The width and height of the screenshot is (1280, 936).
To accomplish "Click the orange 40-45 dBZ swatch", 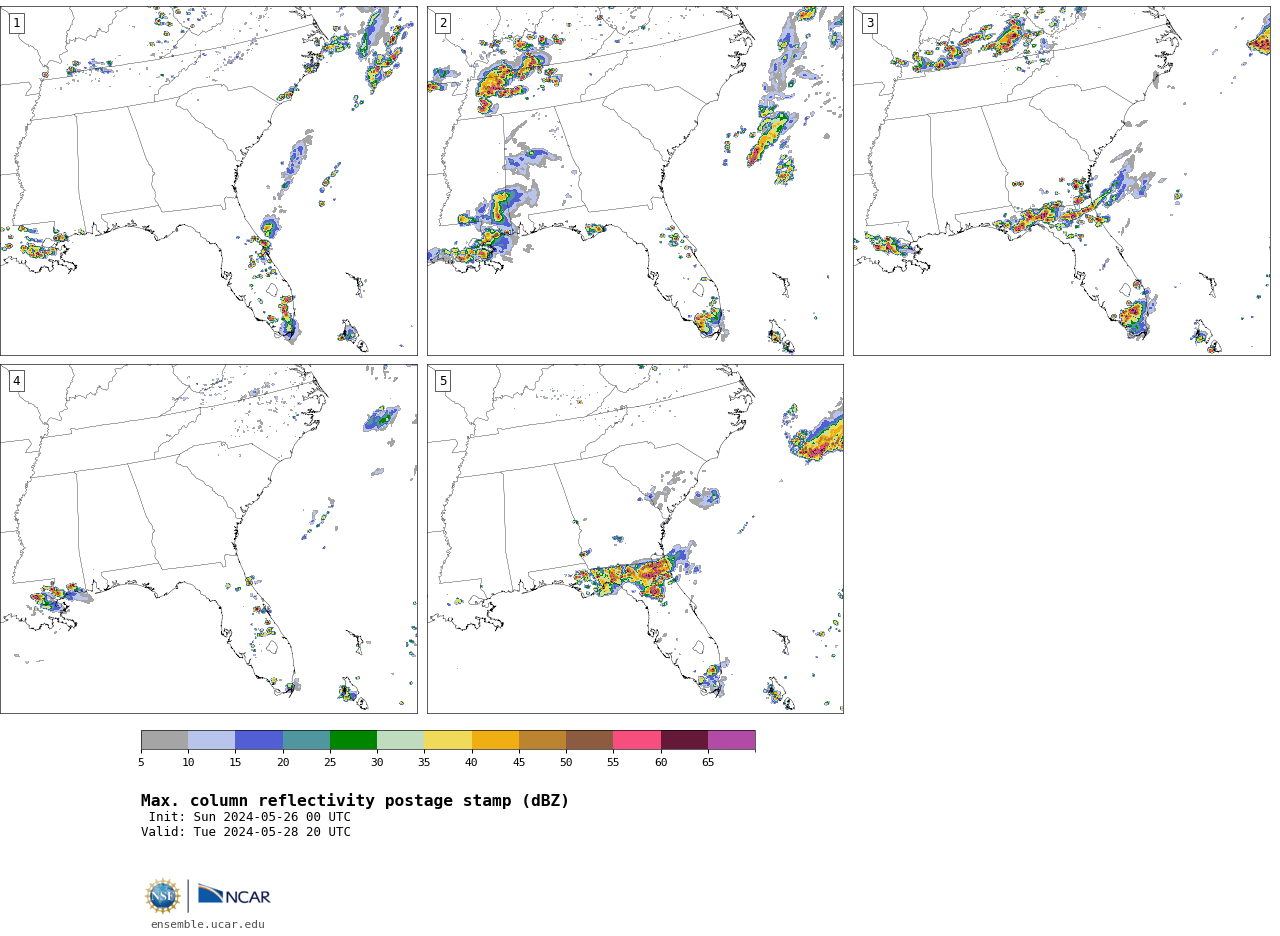I will click(495, 740).
